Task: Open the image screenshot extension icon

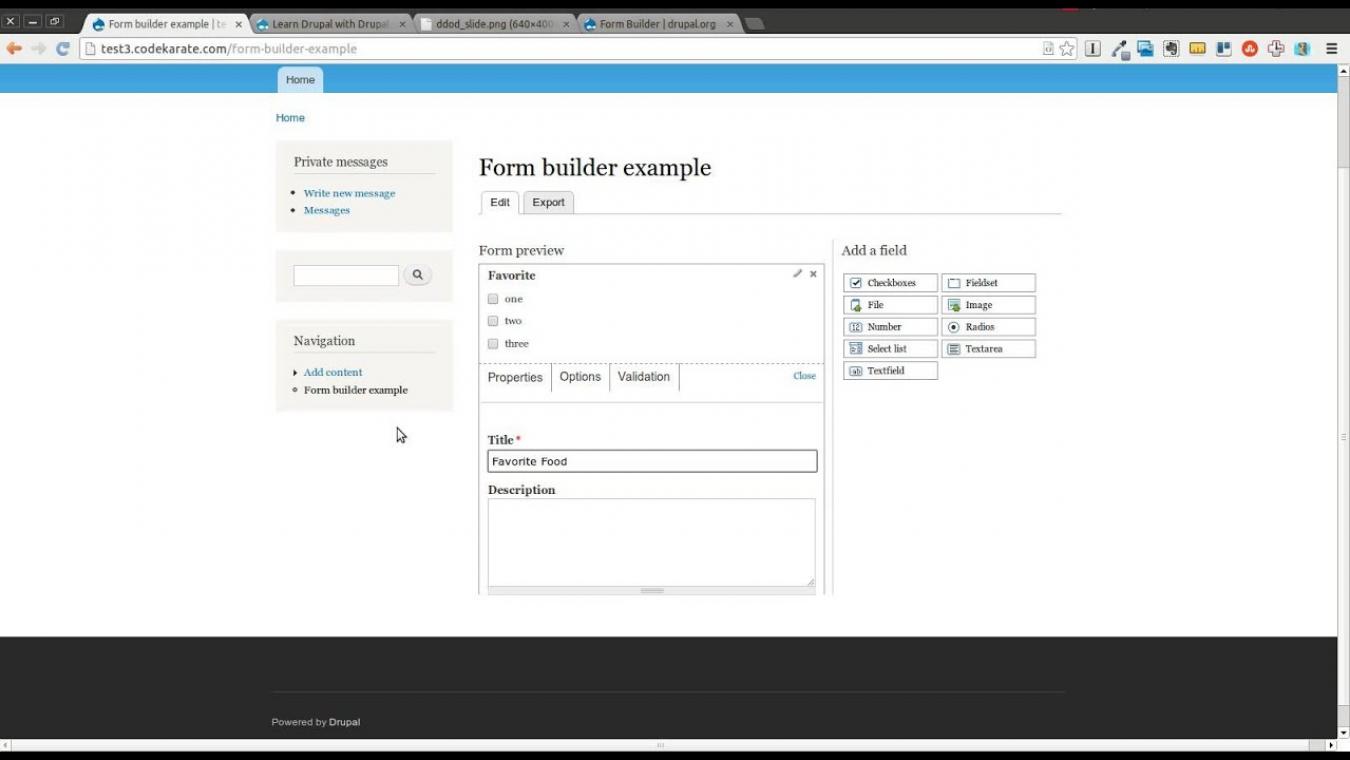Action: 1145,48
